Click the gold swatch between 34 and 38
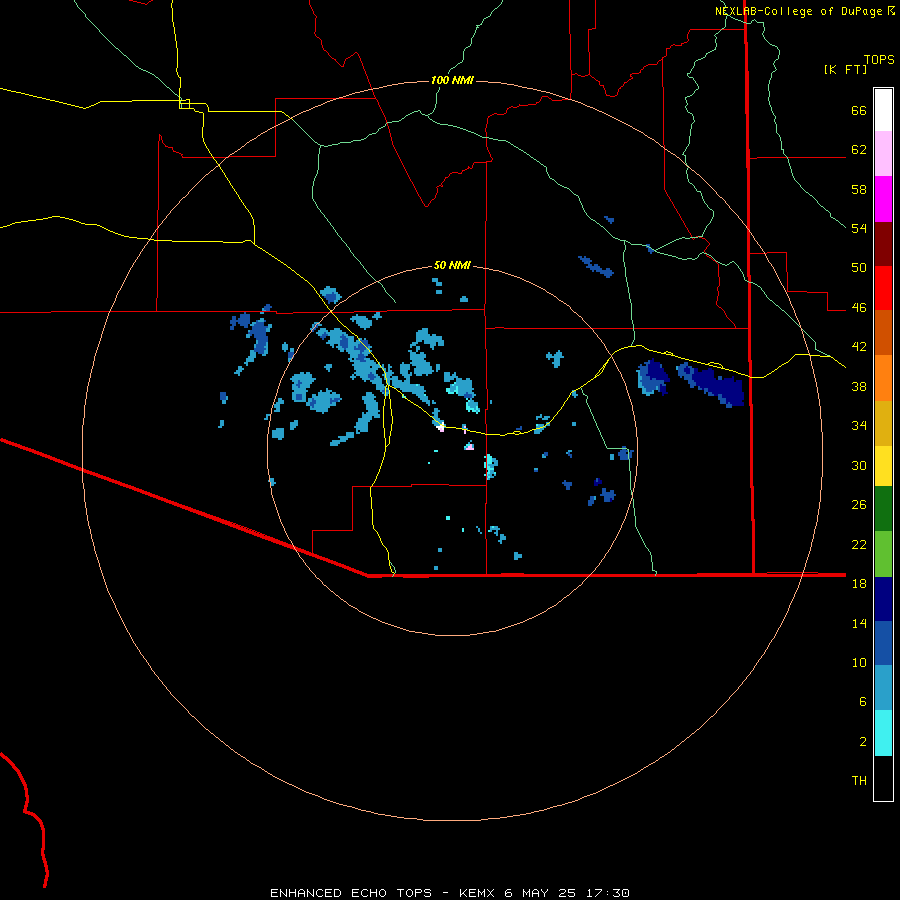The height and width of the screenshot is (900, 900). (x=883, y=423)
